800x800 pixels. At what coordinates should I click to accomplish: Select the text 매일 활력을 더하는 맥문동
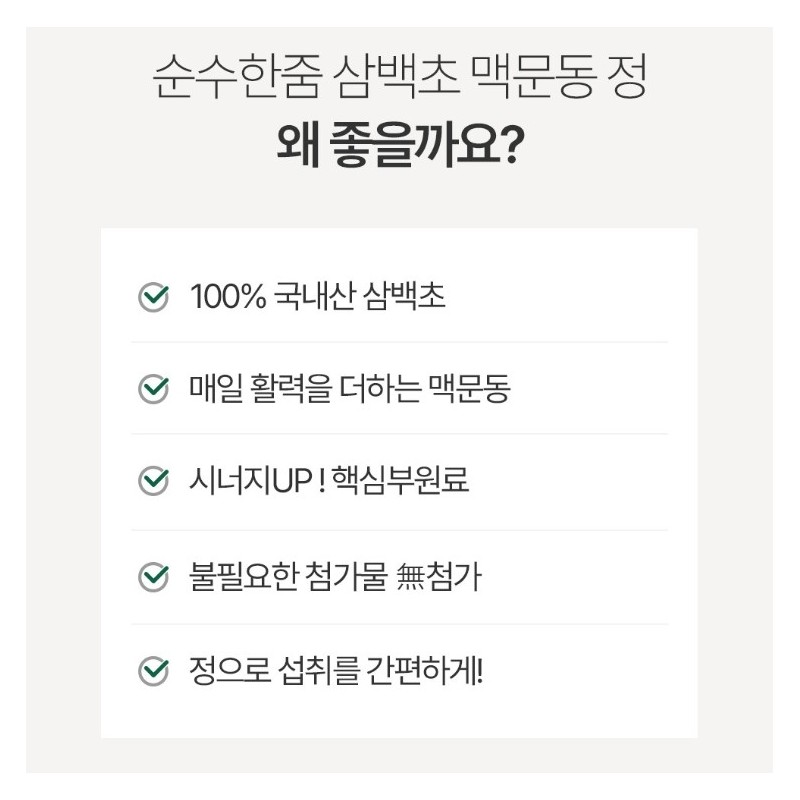click(349, 389)
